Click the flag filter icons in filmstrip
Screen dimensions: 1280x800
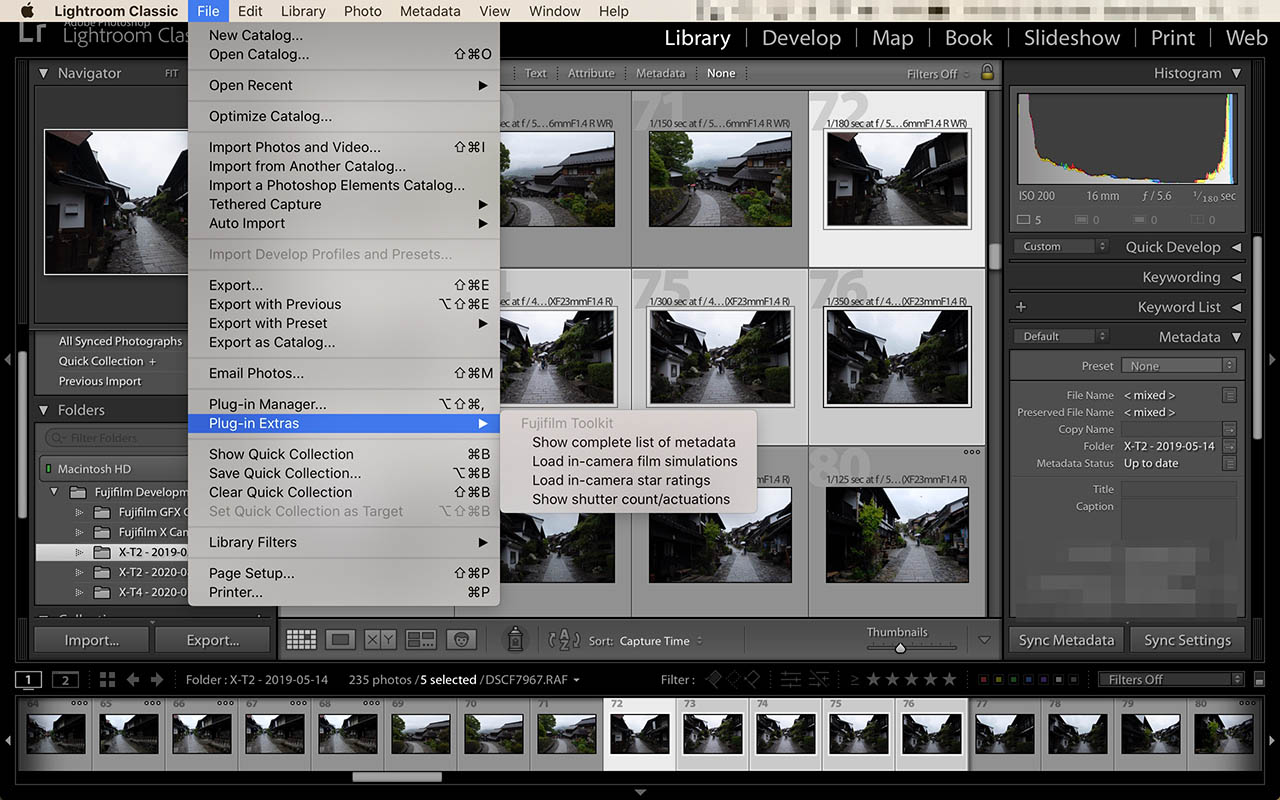click(x=733, y=680)
